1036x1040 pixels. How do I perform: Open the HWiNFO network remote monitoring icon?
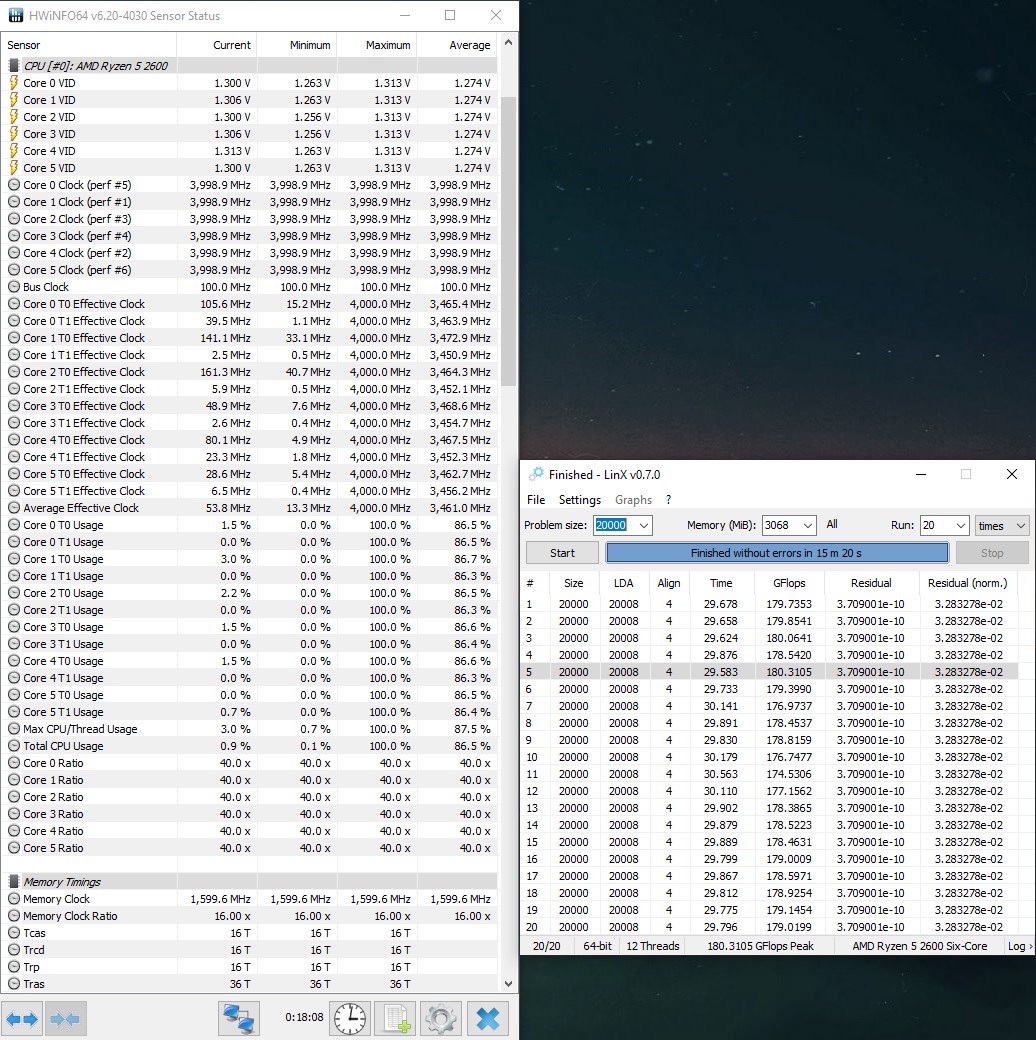pos(239,1018)
